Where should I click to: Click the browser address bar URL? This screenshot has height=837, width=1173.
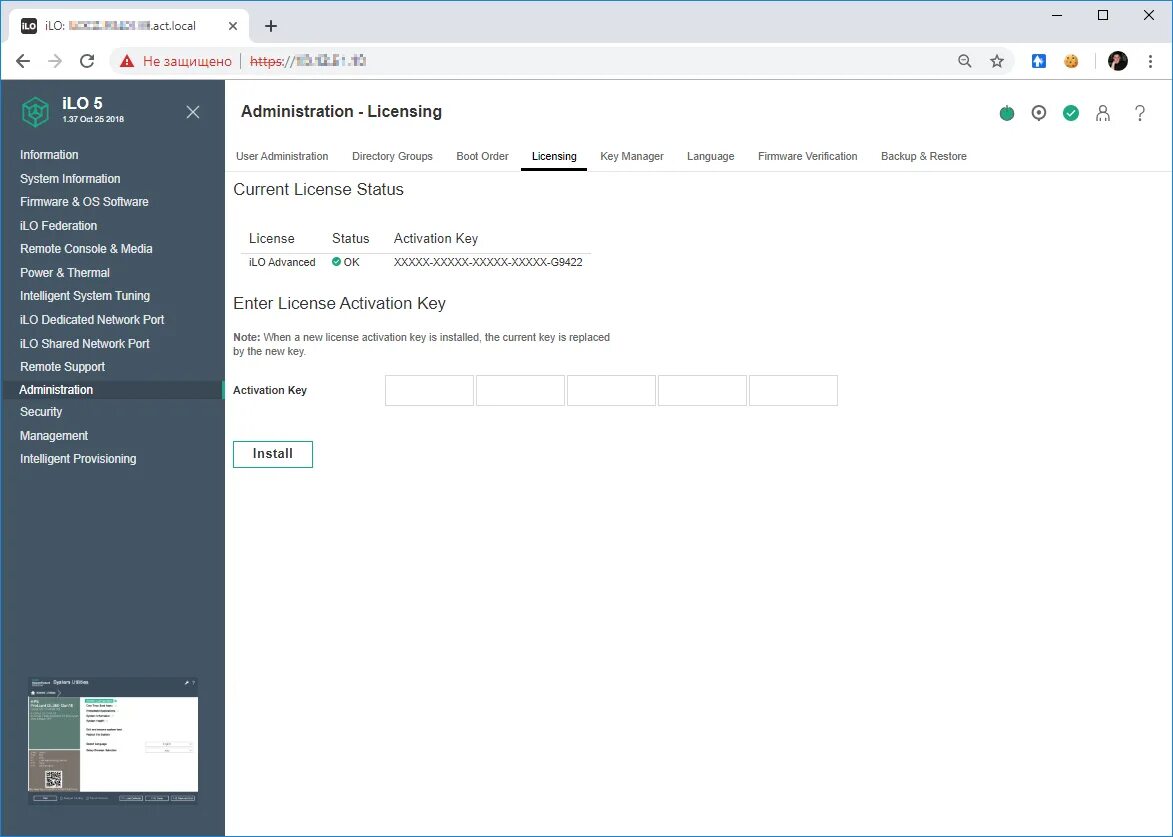tap(307, 61)
